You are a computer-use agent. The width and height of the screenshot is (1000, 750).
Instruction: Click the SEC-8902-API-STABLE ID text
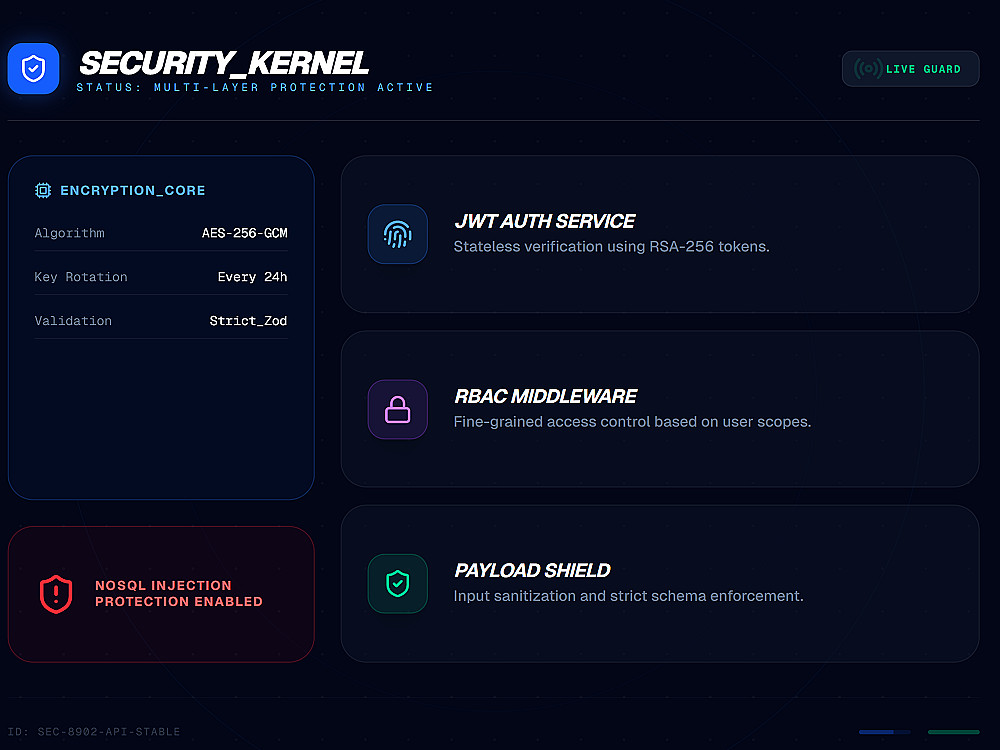[x=94, y=732]
